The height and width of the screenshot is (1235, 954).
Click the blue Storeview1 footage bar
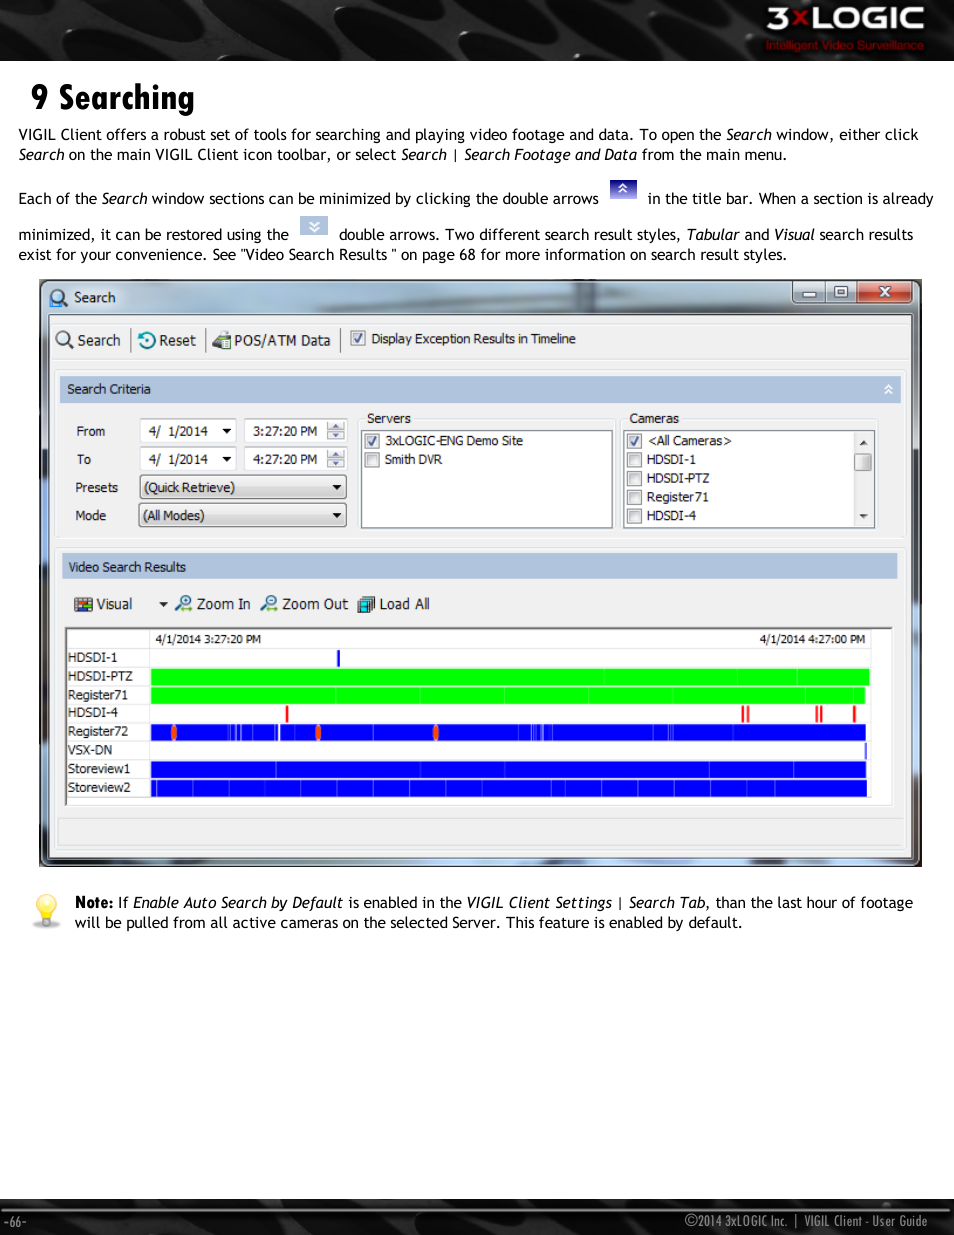(x=508, y=769)
